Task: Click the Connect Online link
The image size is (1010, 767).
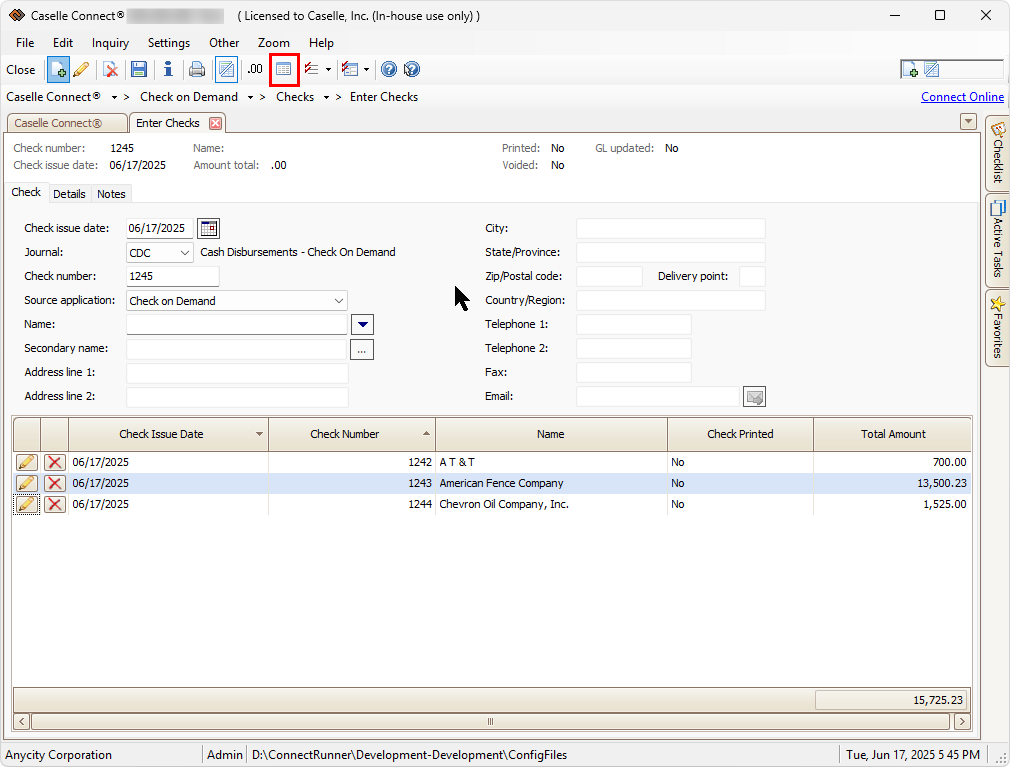Action: [x=962, y=97]
